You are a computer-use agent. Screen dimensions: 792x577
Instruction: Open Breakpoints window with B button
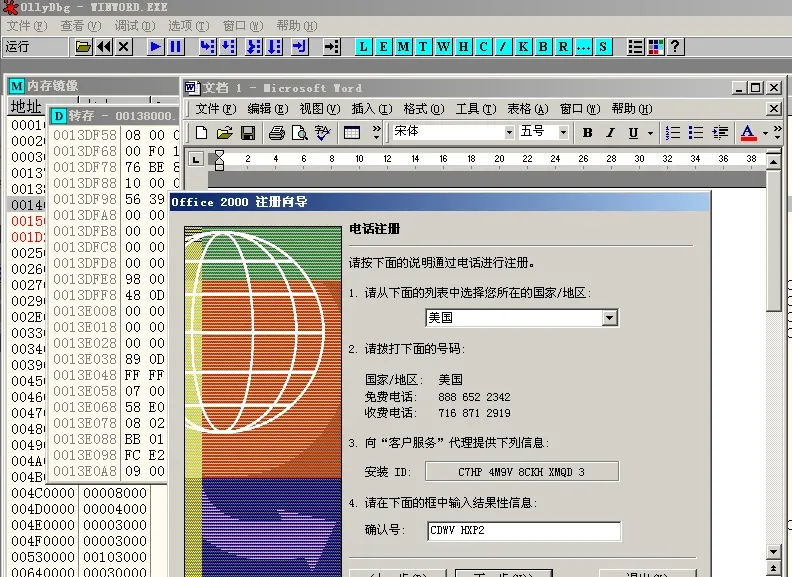point(543,47)
